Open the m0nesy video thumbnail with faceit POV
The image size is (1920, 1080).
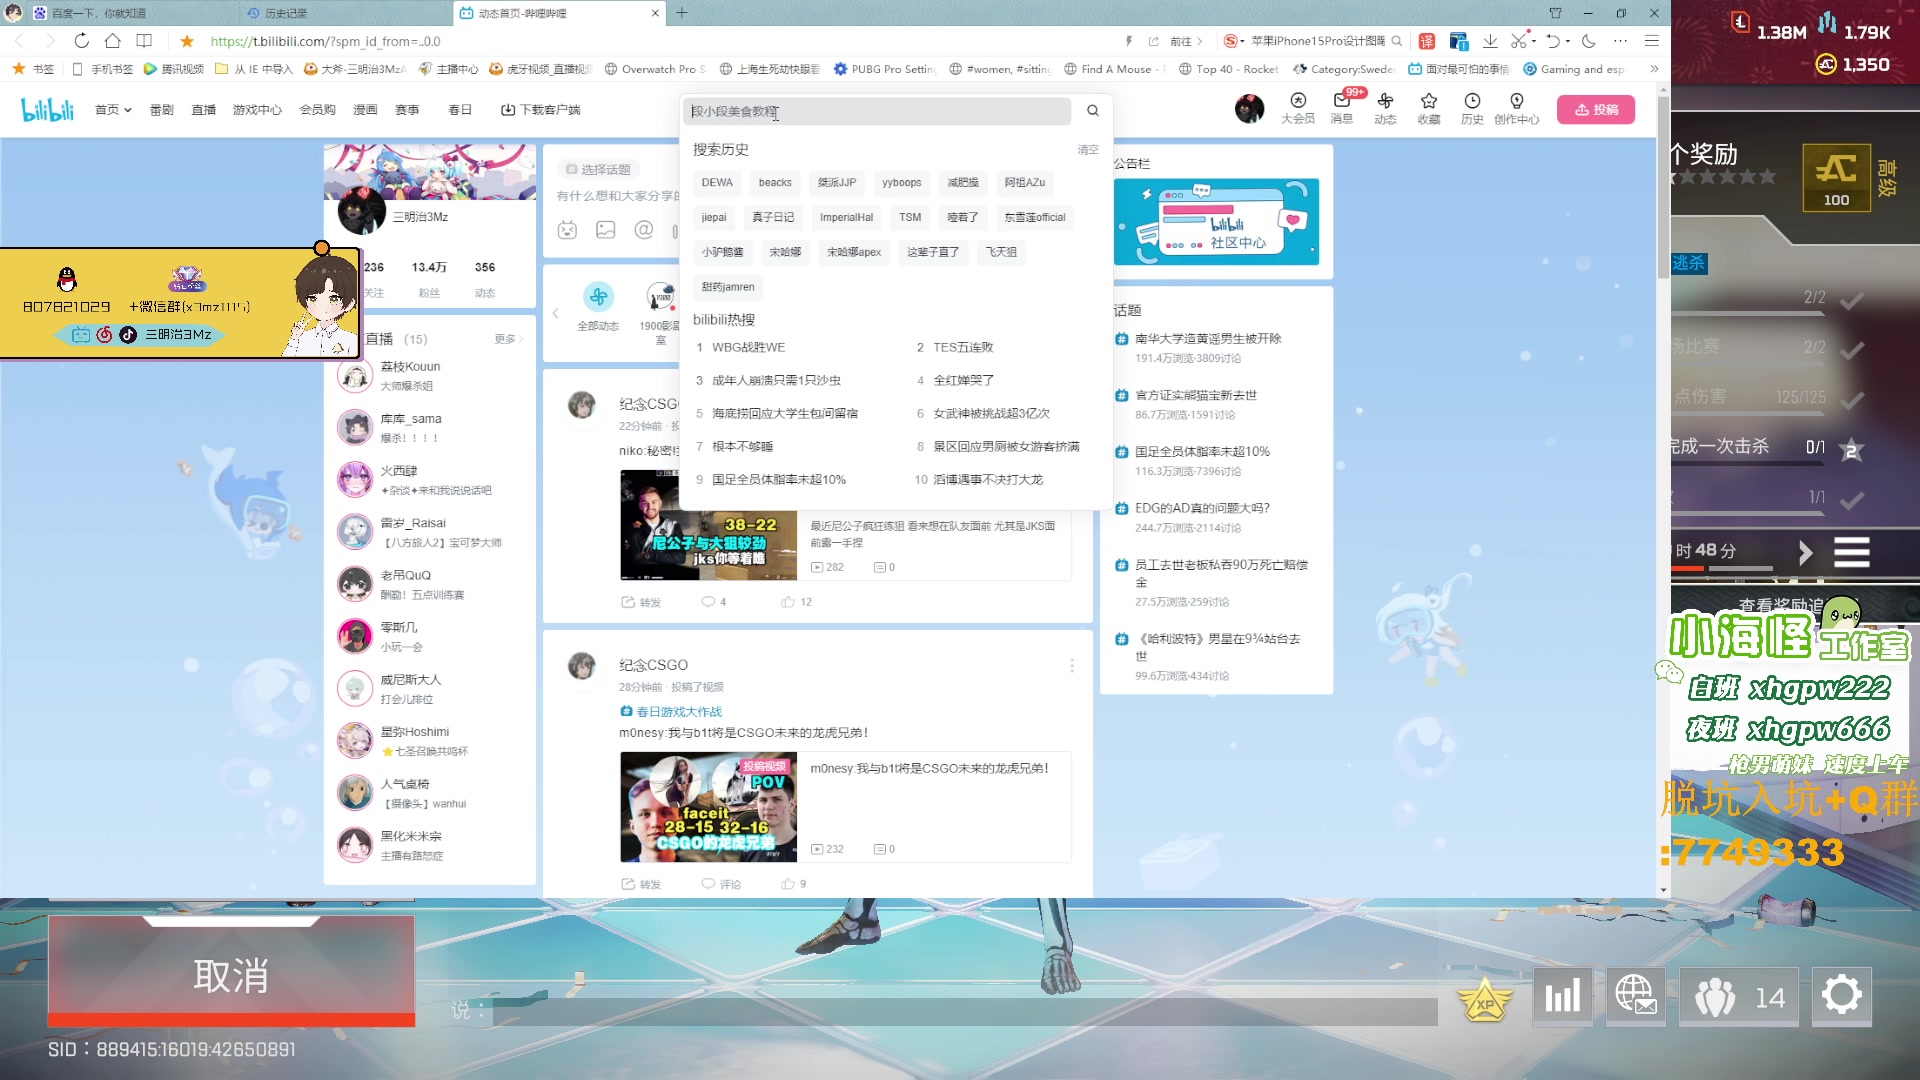708,807
